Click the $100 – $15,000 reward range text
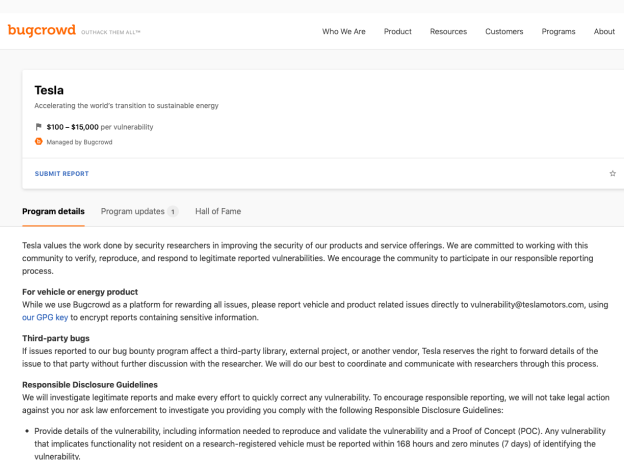 pos(73,127)
